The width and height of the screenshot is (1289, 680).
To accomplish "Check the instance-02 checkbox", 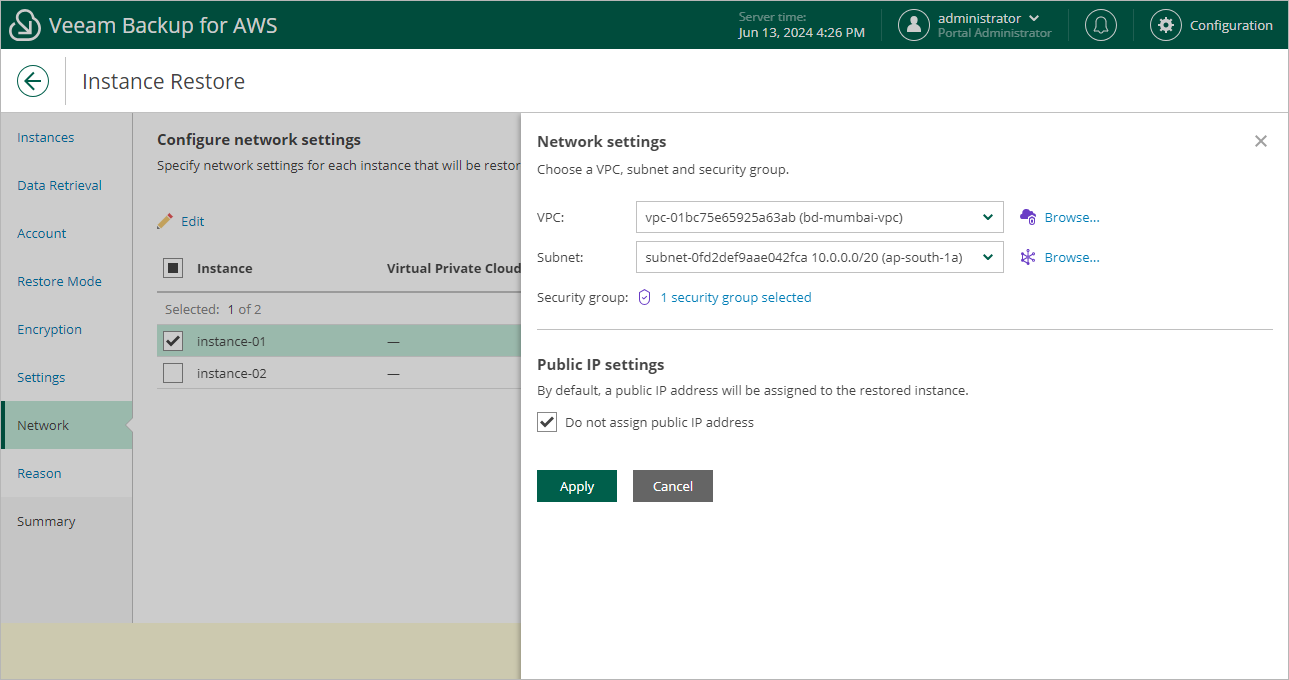I will 173,373.
